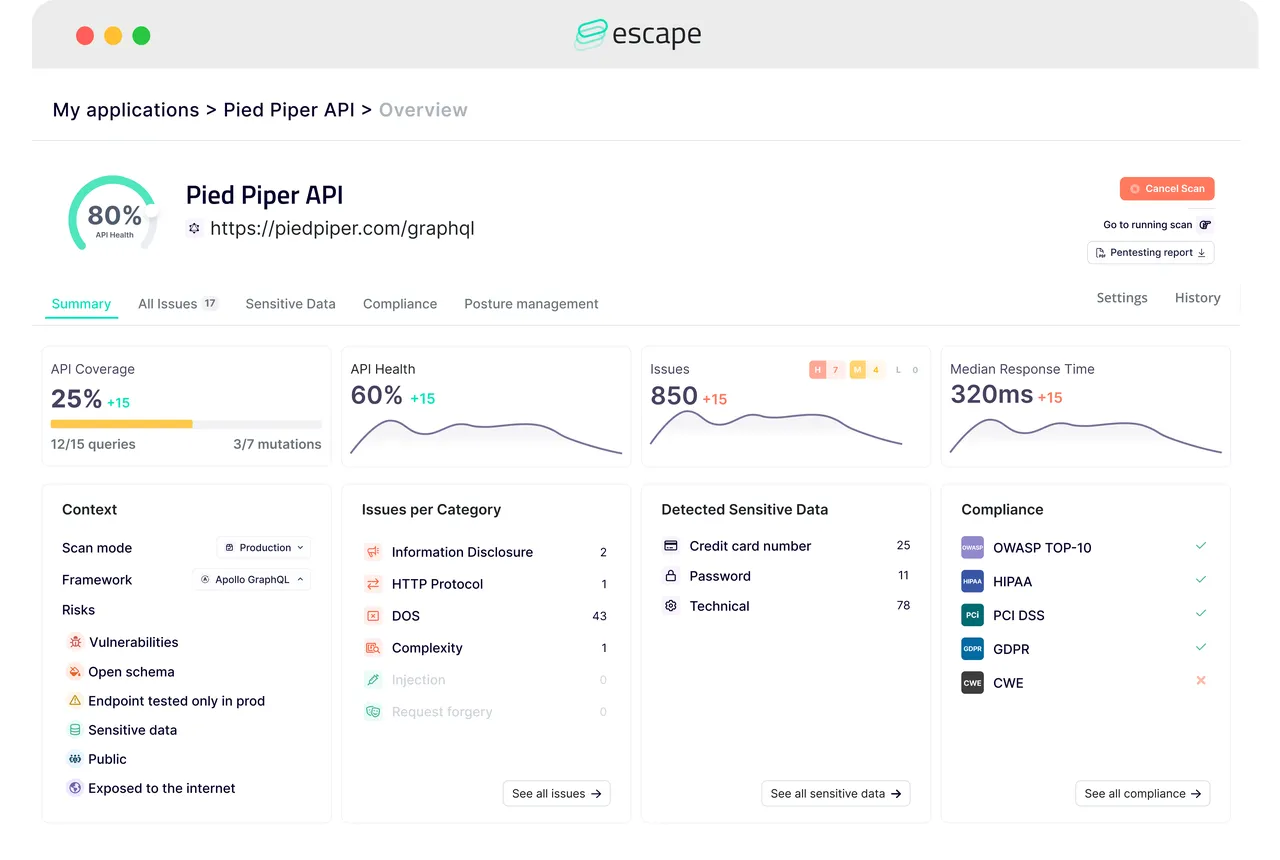Click the Request forgery mask icon
Image resolution: width=1280 pixels, height=860 pixels.
(373, 712)
